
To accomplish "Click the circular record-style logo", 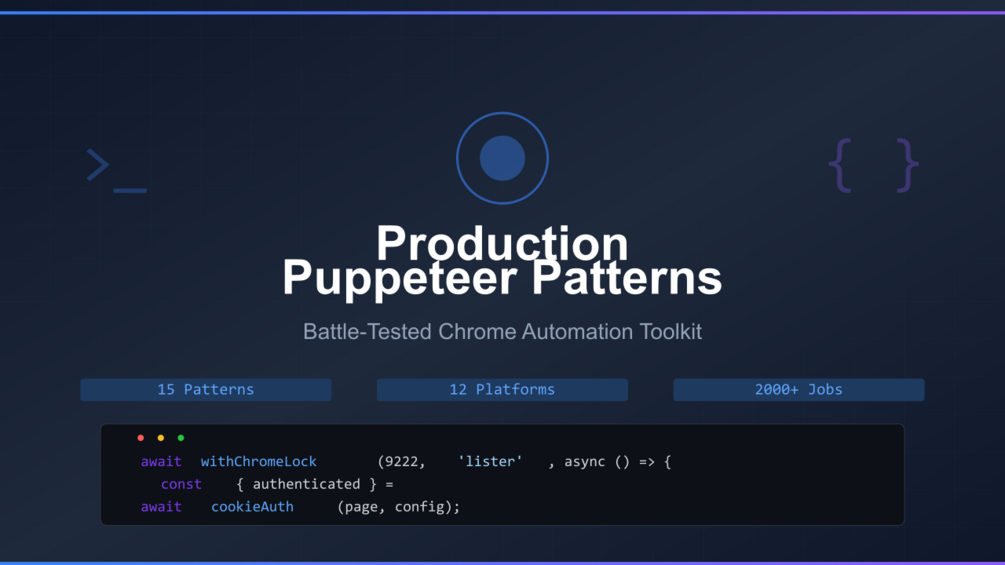I will point(502,158).
